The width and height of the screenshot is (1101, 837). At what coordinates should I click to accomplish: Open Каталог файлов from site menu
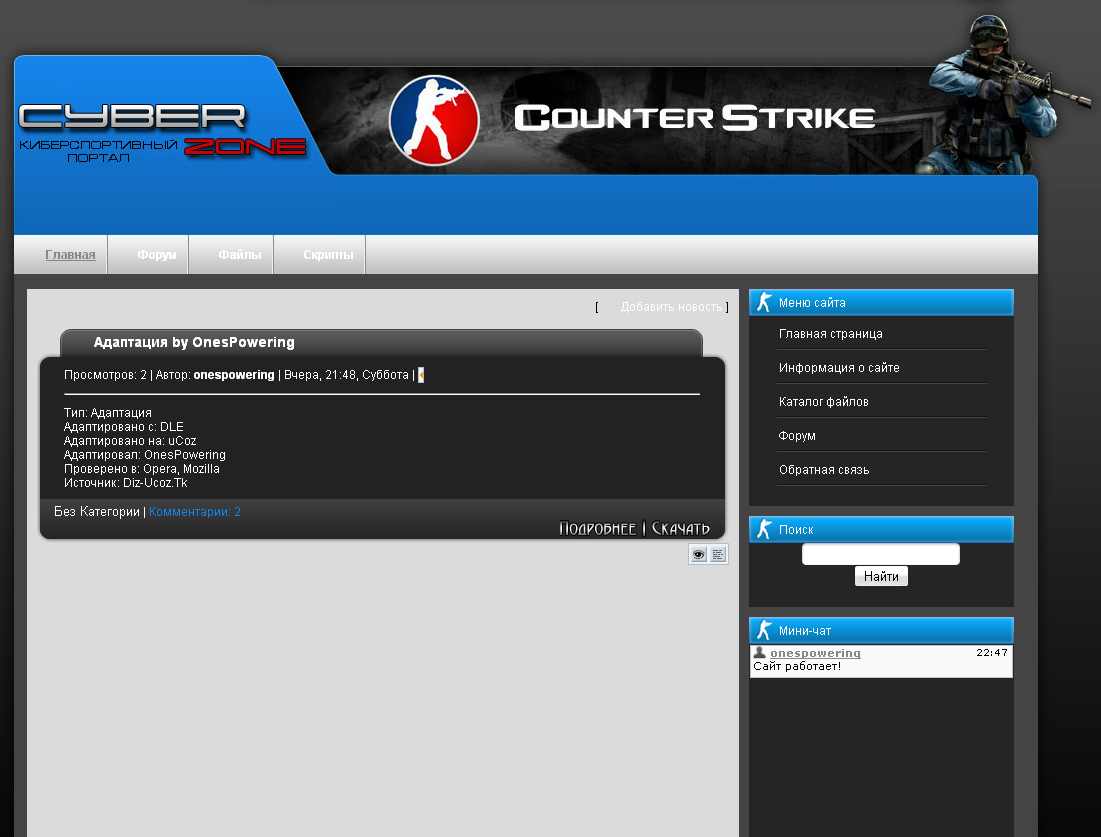tap(824, 402)
